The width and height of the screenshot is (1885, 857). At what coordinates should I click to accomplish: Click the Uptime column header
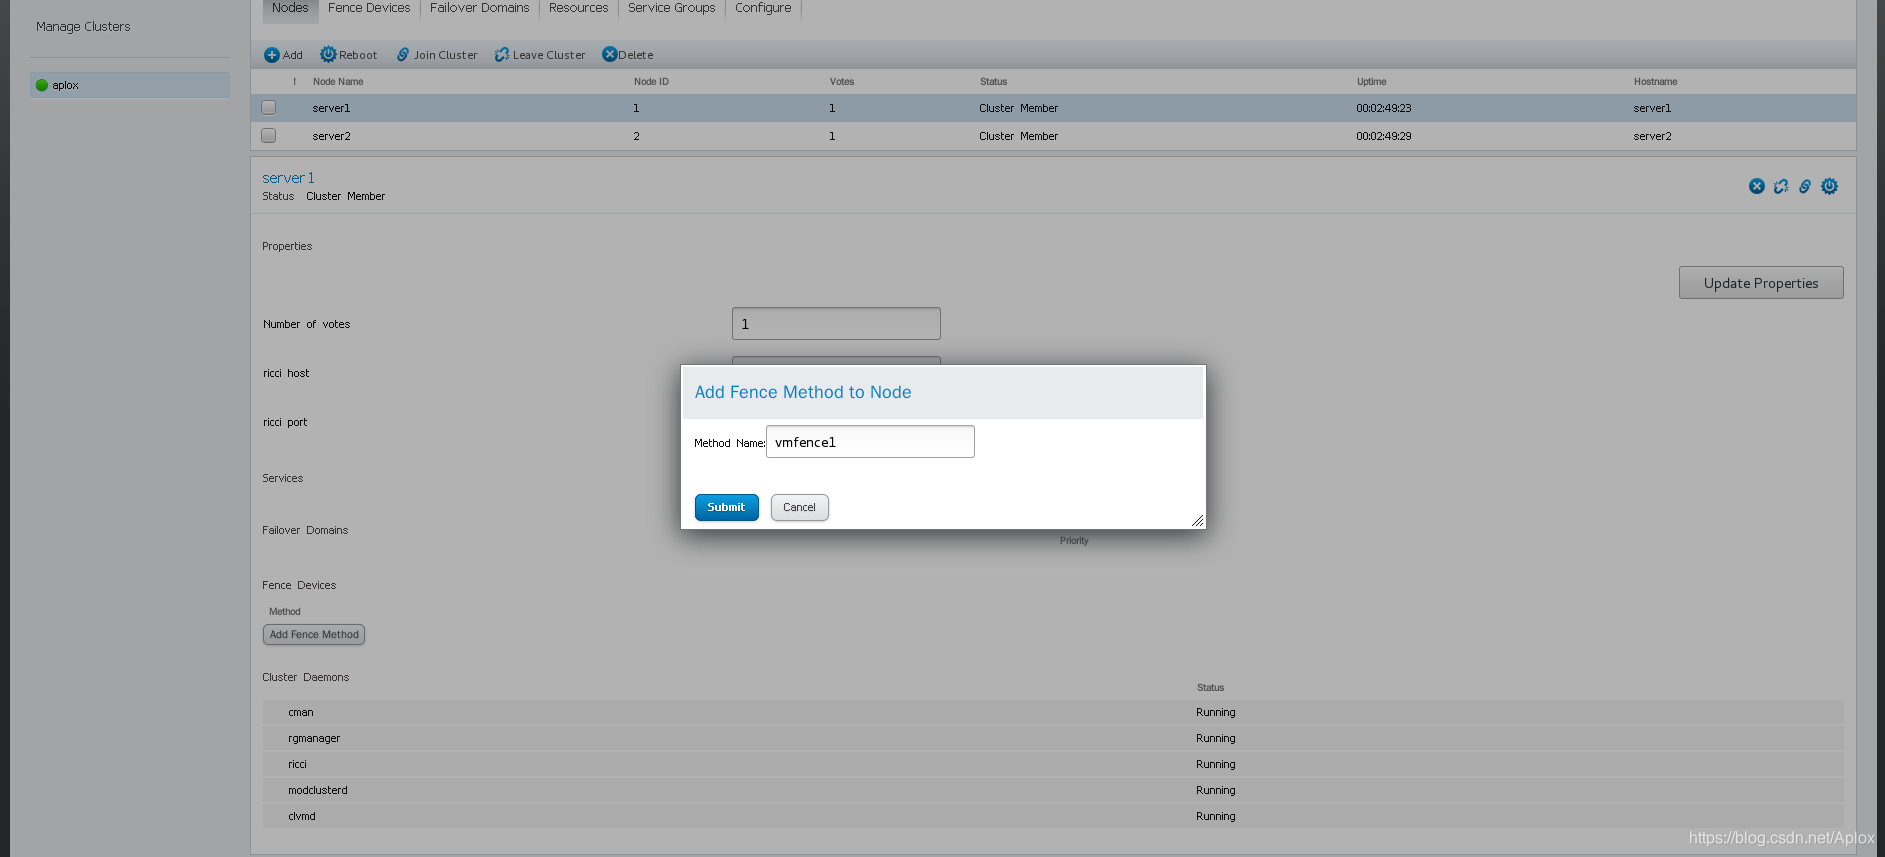tap(1371, 82)
